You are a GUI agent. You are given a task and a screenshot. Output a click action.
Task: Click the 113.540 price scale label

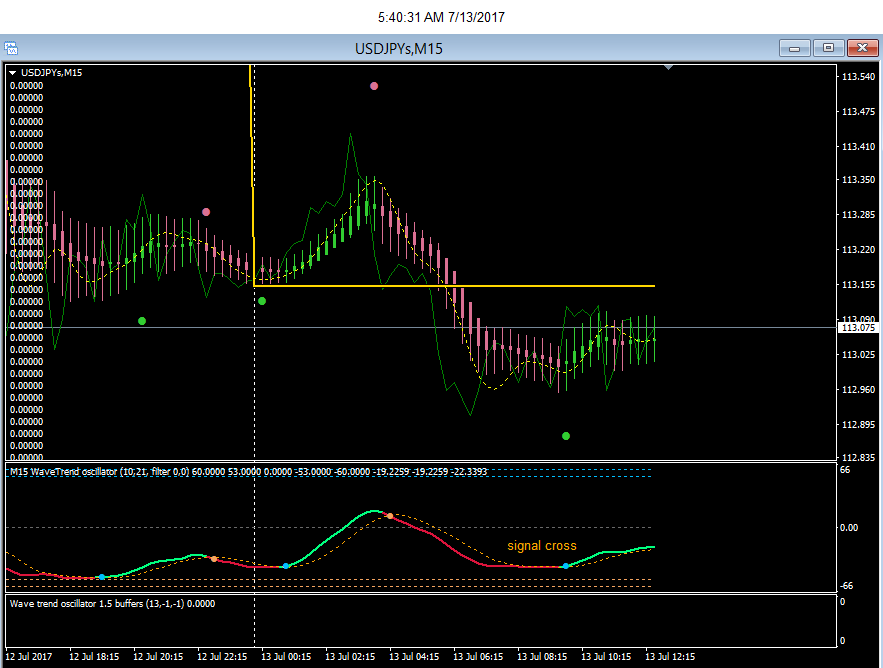tap(858, 77)
